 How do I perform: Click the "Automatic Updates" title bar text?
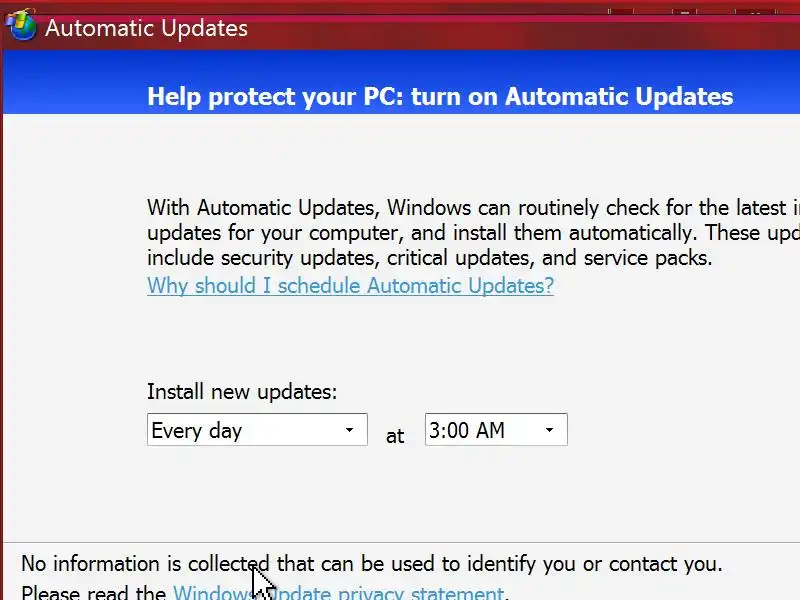146,28
